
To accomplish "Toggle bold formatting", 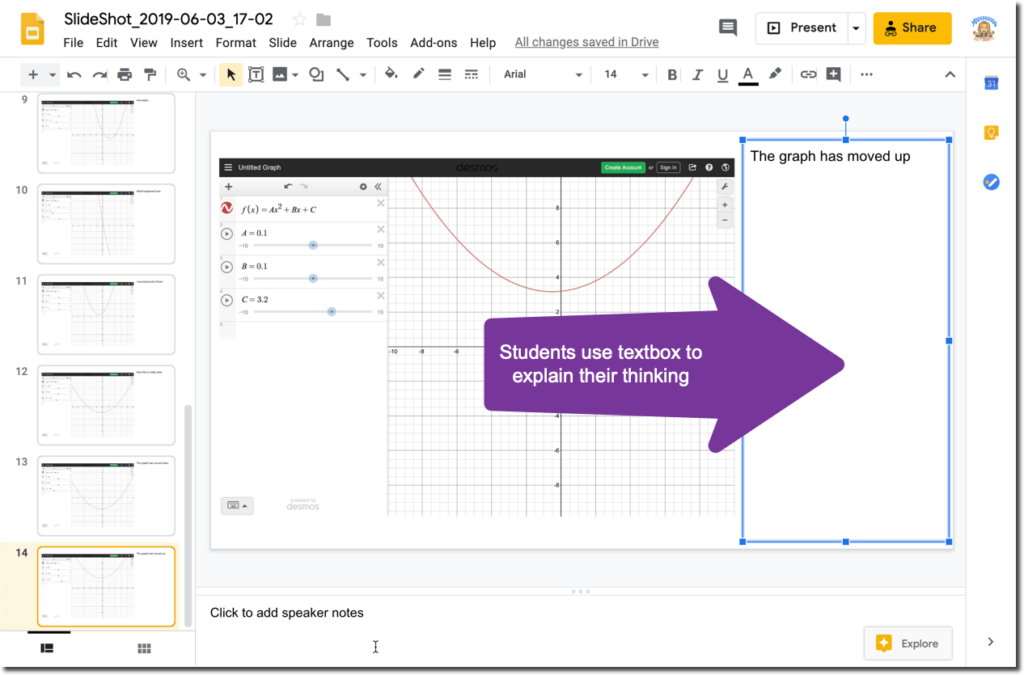I will [x=672, y=74].
